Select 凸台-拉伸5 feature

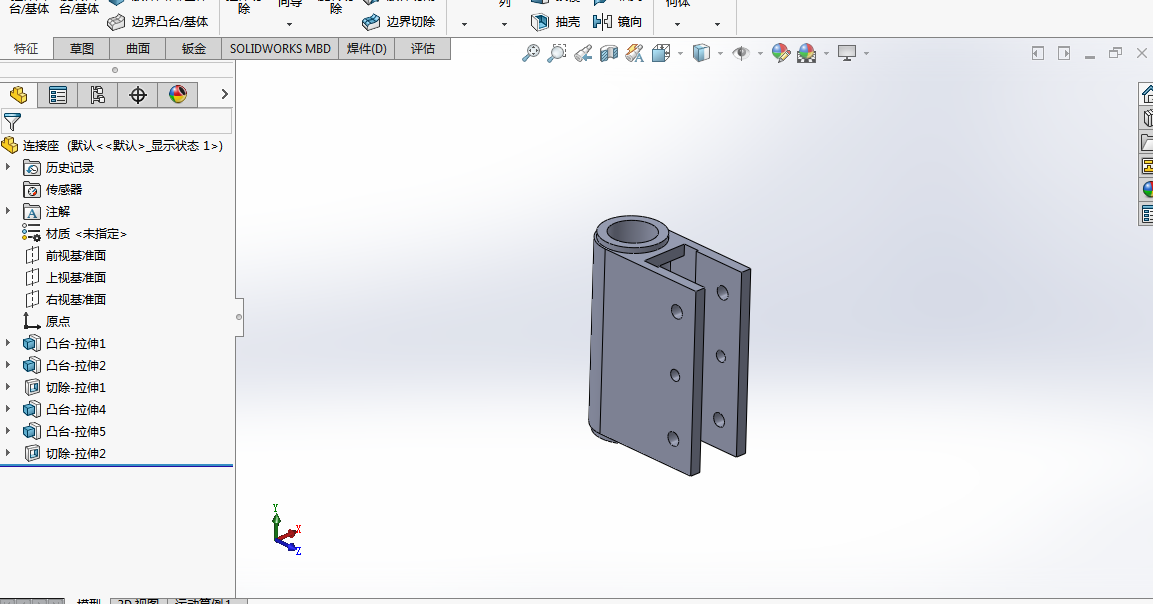click(x=65, y=431)
